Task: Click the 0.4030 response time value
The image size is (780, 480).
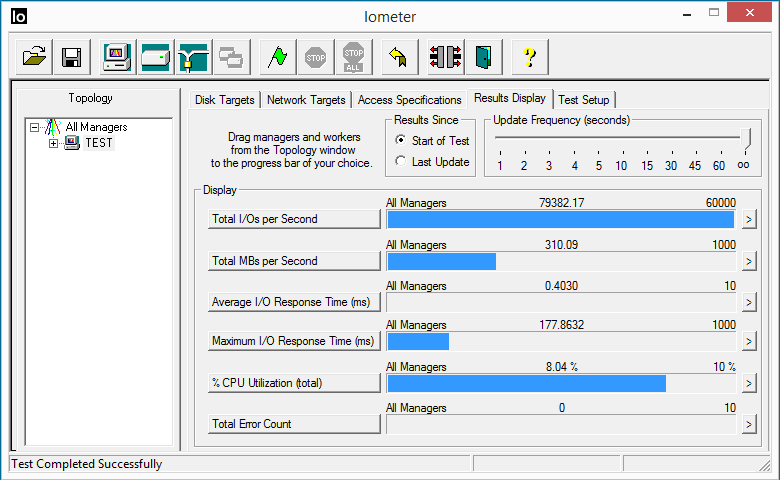Action: click(561, 286)
